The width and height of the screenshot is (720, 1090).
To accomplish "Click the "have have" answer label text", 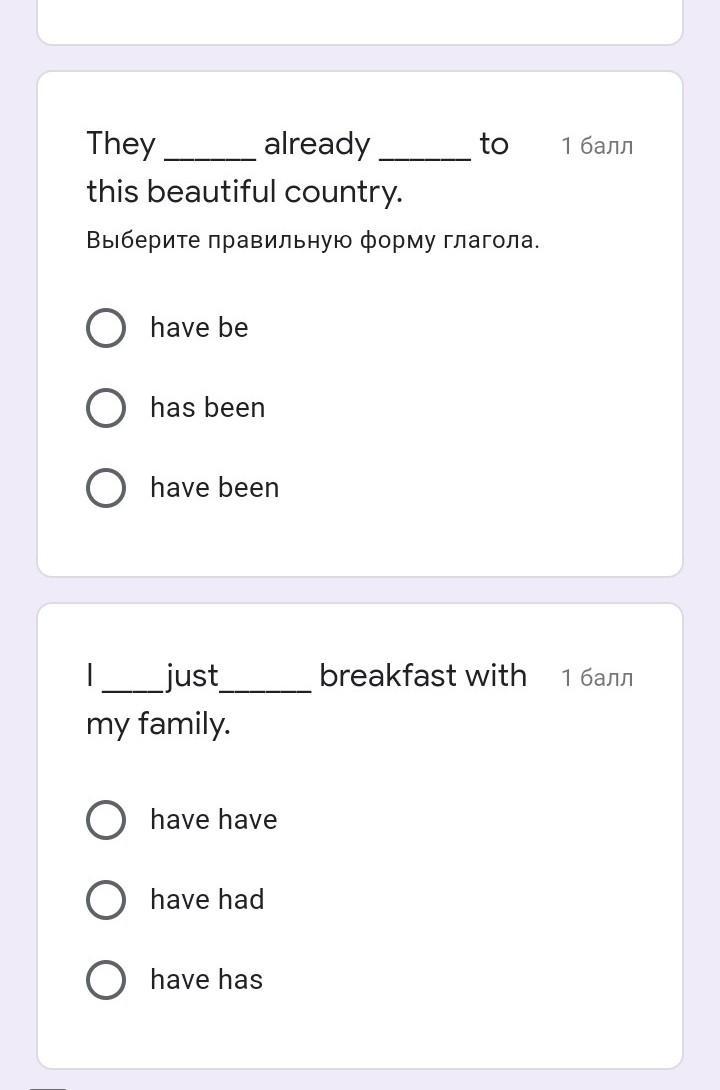I will point(214,820).
